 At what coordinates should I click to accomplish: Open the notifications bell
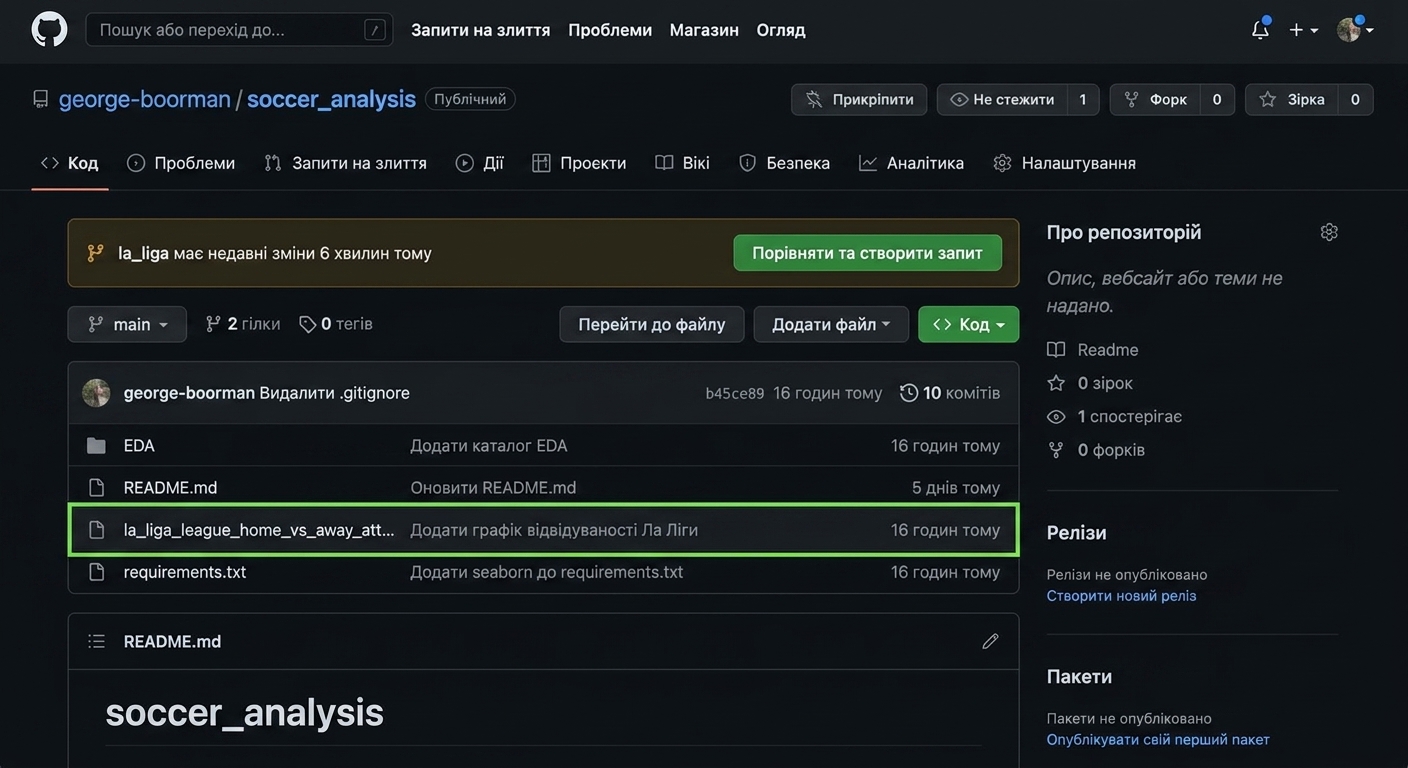click(1260, 30)
